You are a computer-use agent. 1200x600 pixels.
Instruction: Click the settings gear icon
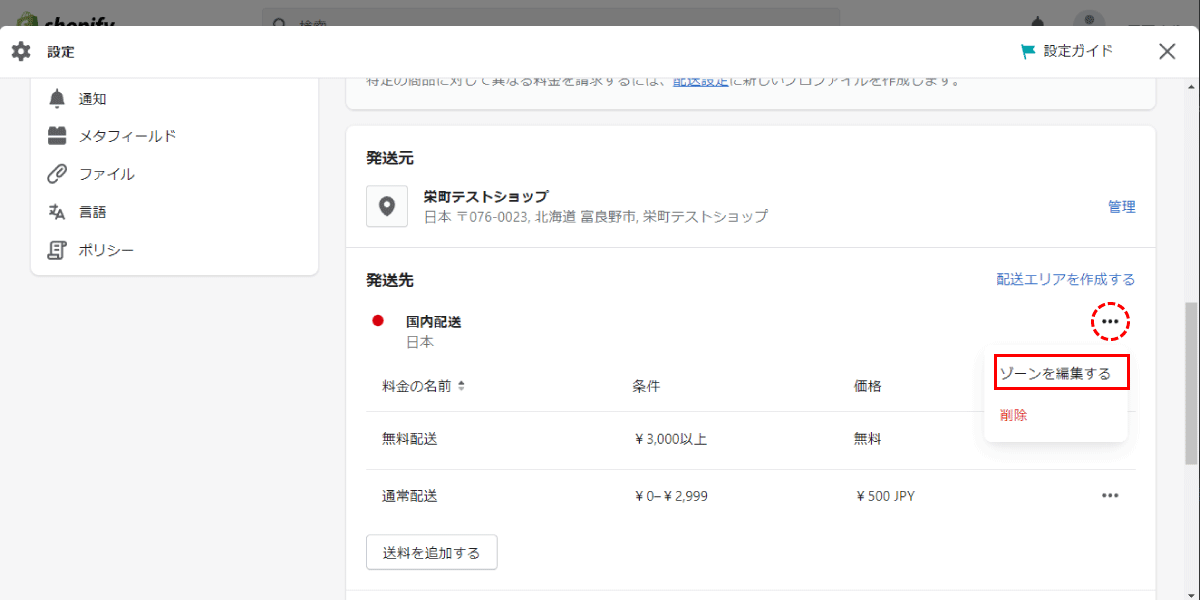(20, 52)
